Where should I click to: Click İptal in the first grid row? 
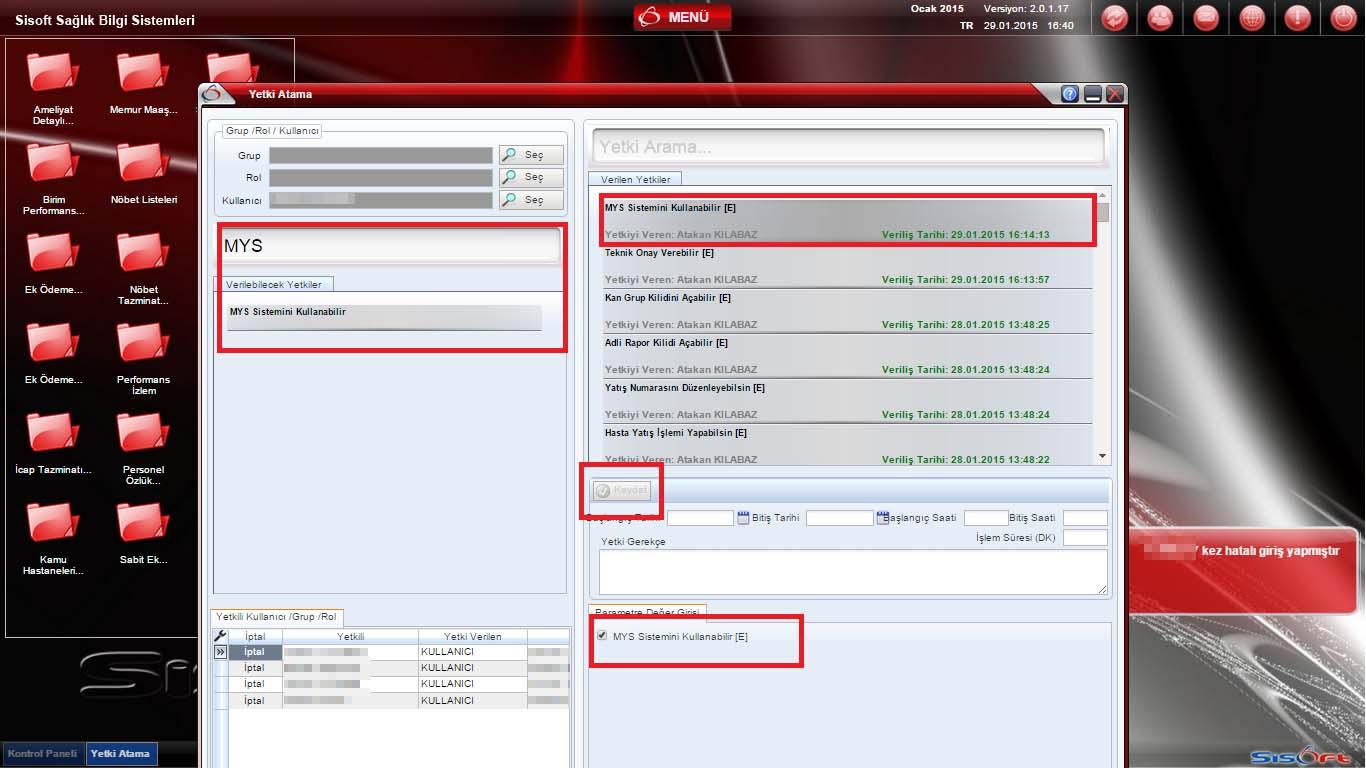255,652
